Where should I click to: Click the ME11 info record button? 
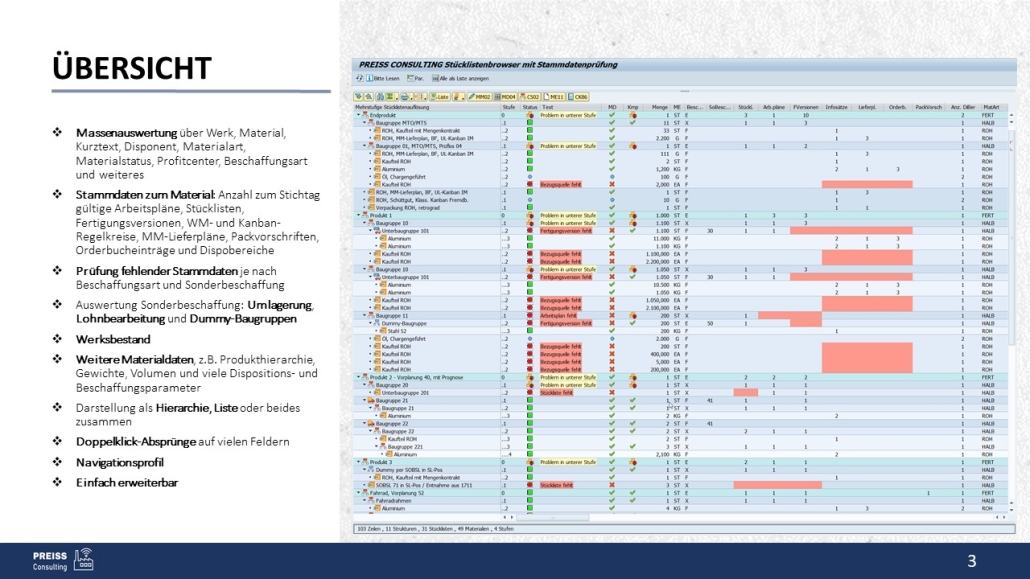point(555,97)
